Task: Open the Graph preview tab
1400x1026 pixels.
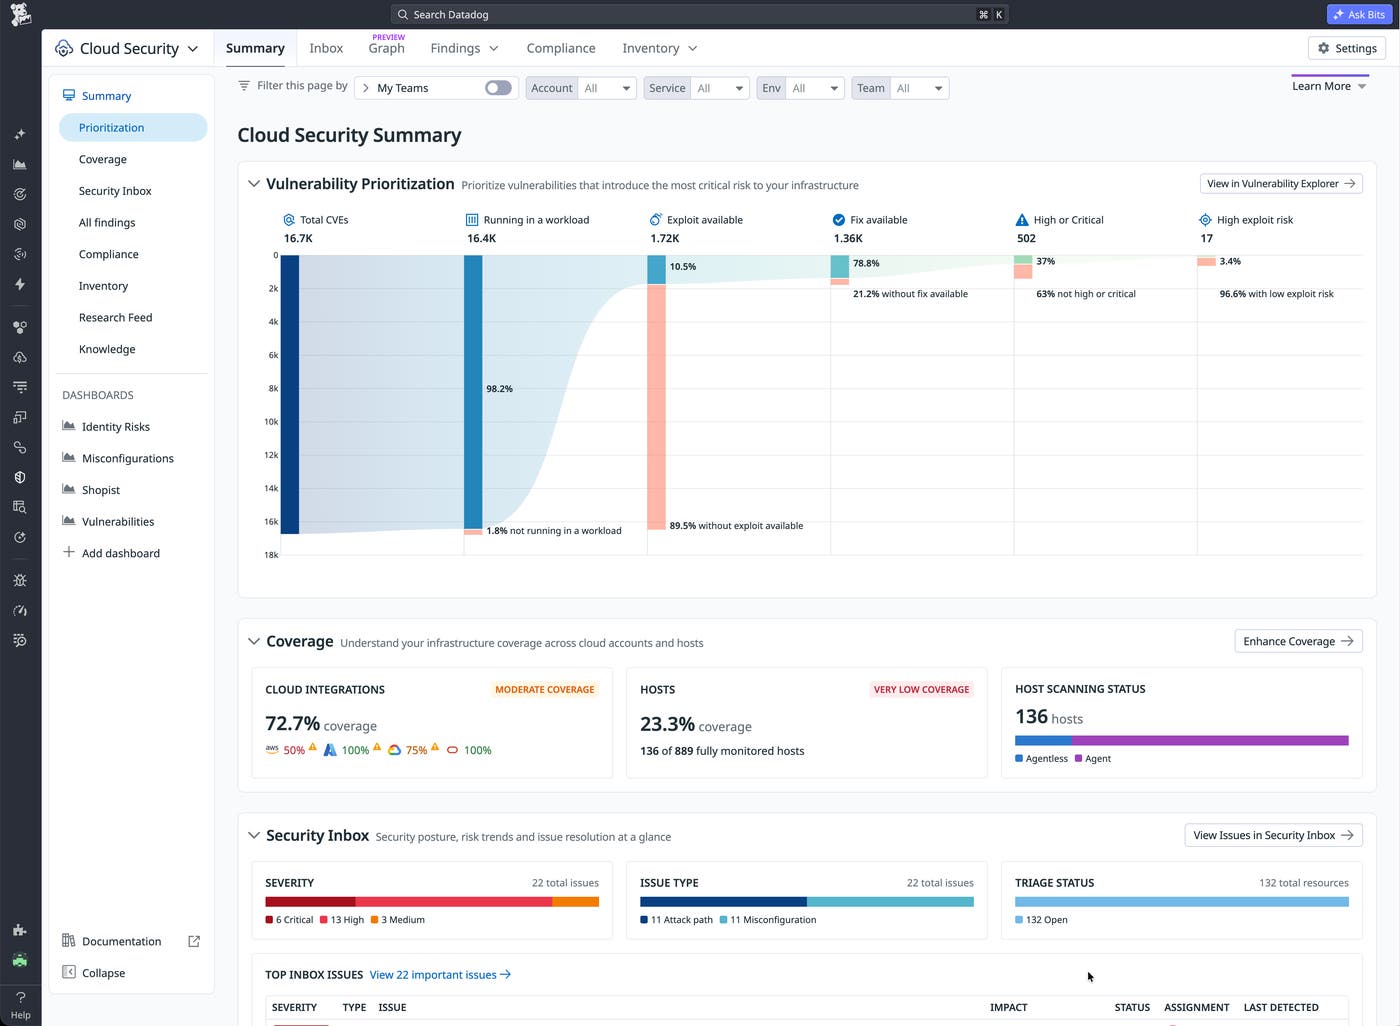Action: [387, 46]
